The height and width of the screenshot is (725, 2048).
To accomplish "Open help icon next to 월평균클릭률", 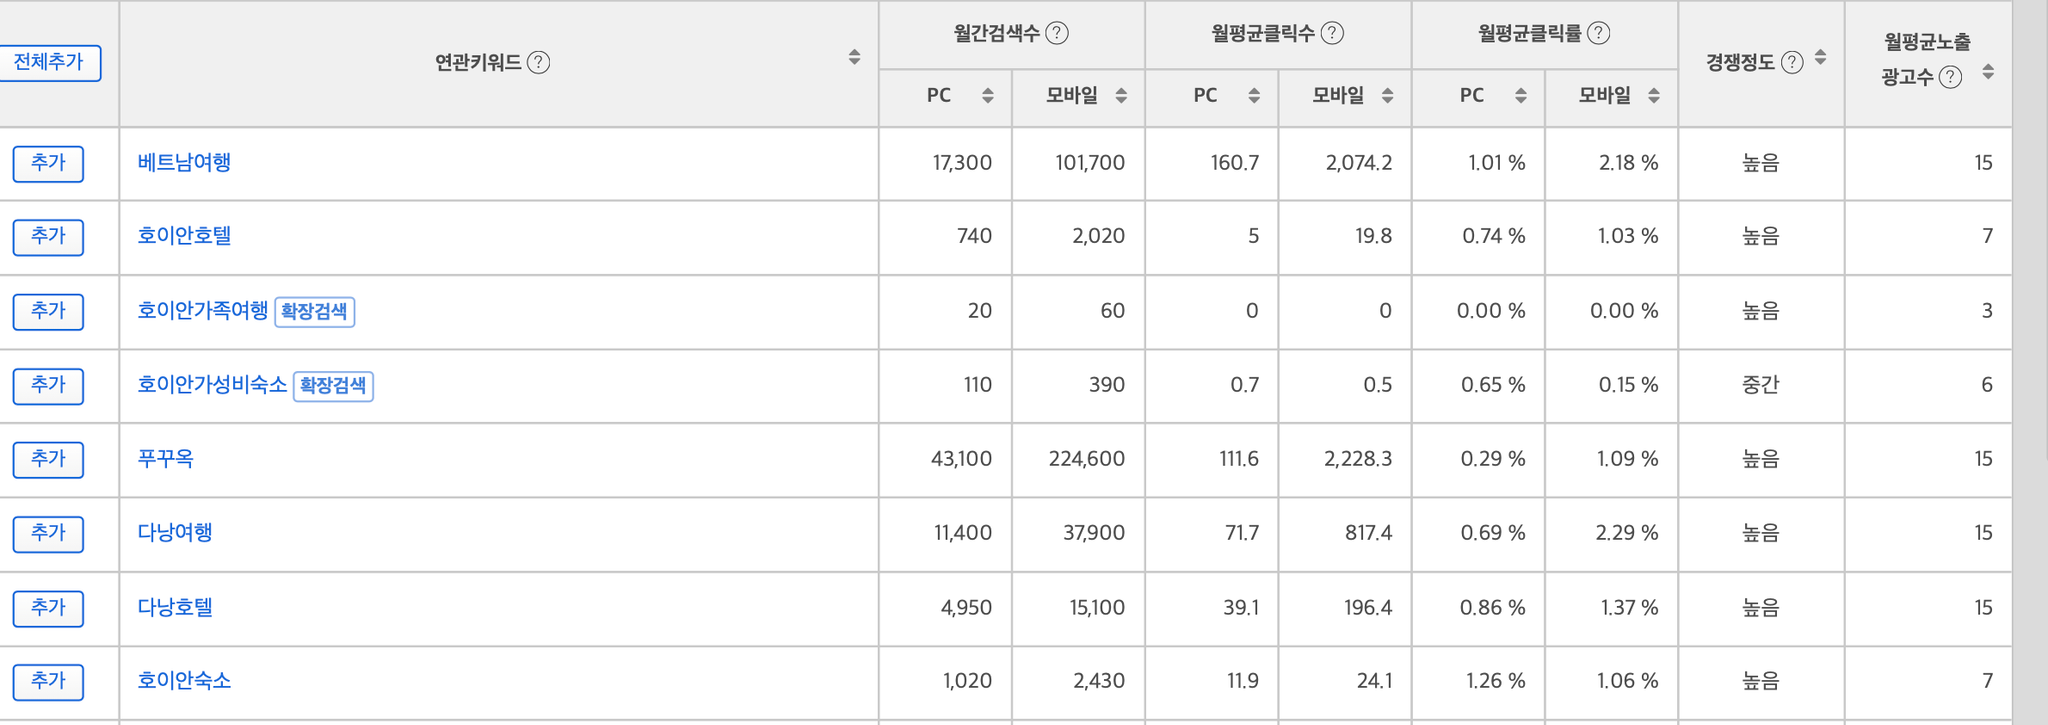I will coord(1599,33).
